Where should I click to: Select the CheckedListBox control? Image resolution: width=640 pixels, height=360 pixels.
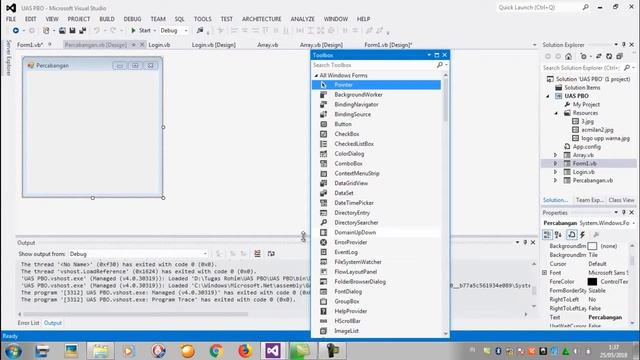click(x=376, y=144)
